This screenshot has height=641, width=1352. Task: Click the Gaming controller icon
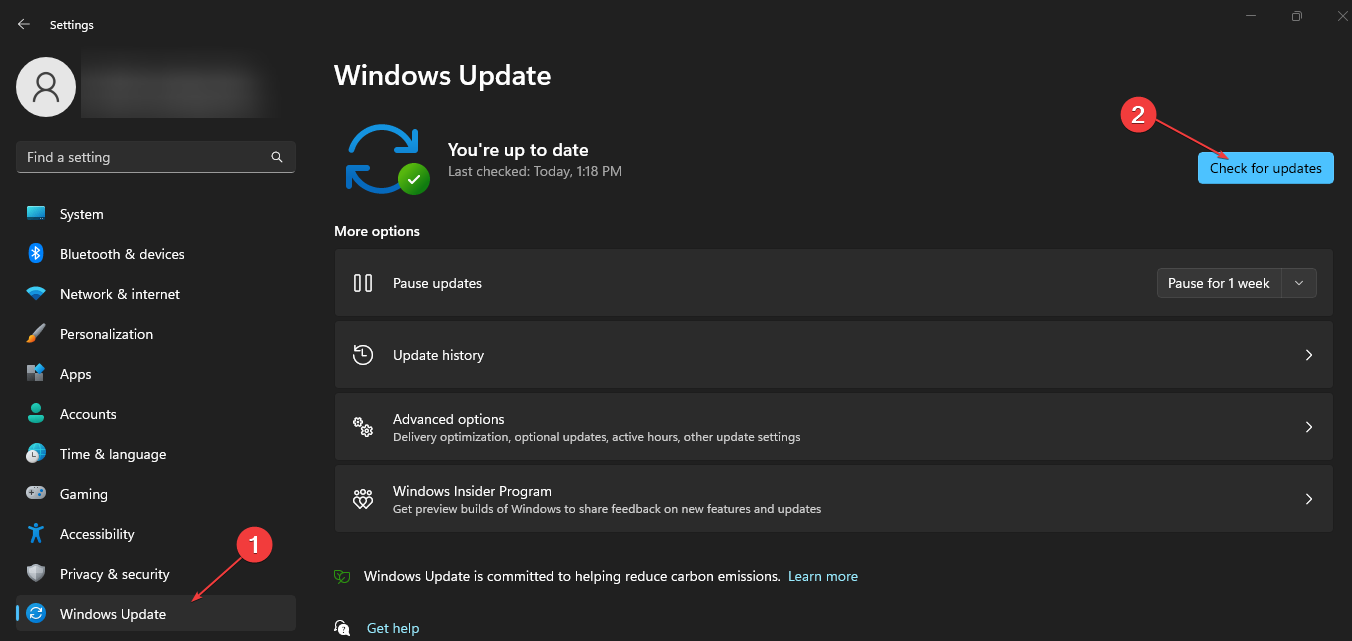coord(36,494)
